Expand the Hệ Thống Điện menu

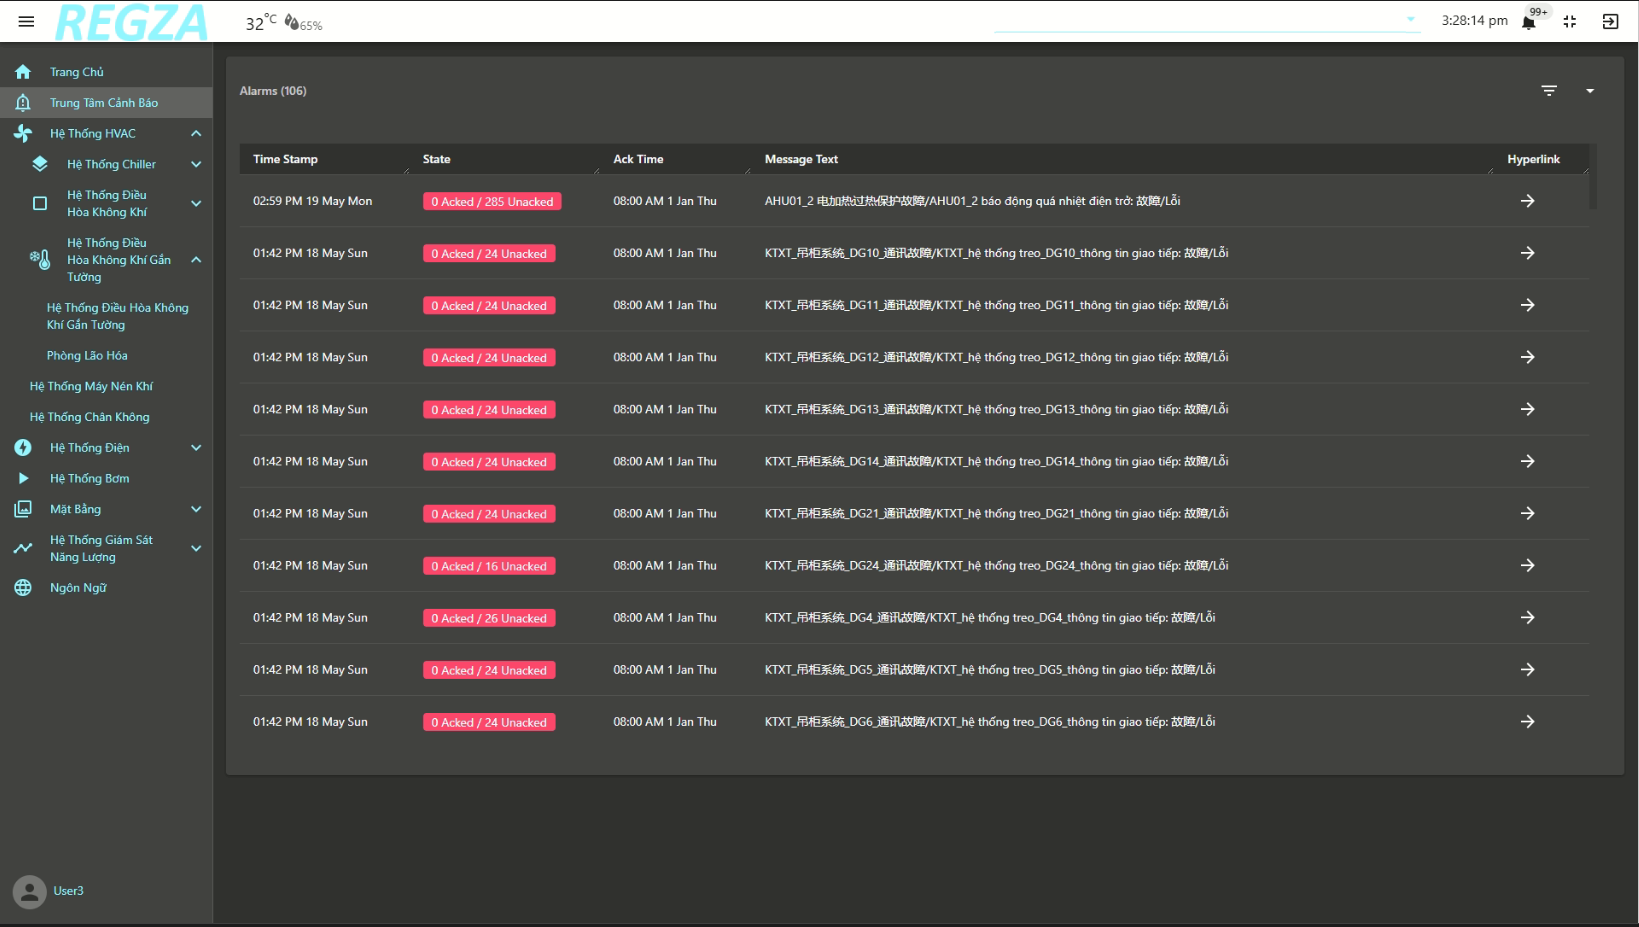pos(196,448)
